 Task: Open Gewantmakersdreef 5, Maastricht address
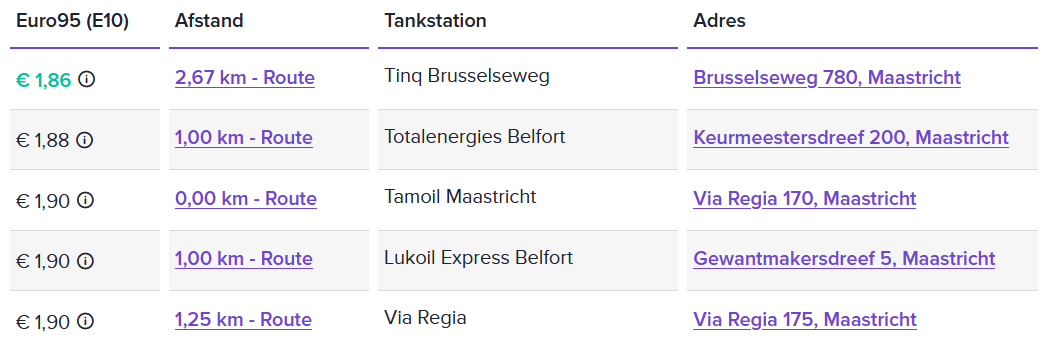click(x=844, y=259)
